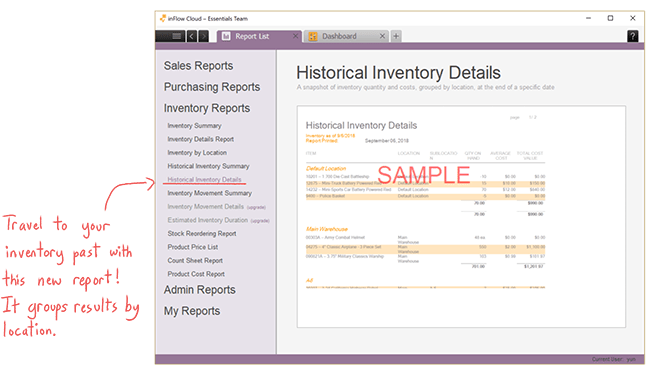
Task: Expand the Admin Reports section
Action: [199, 290]
